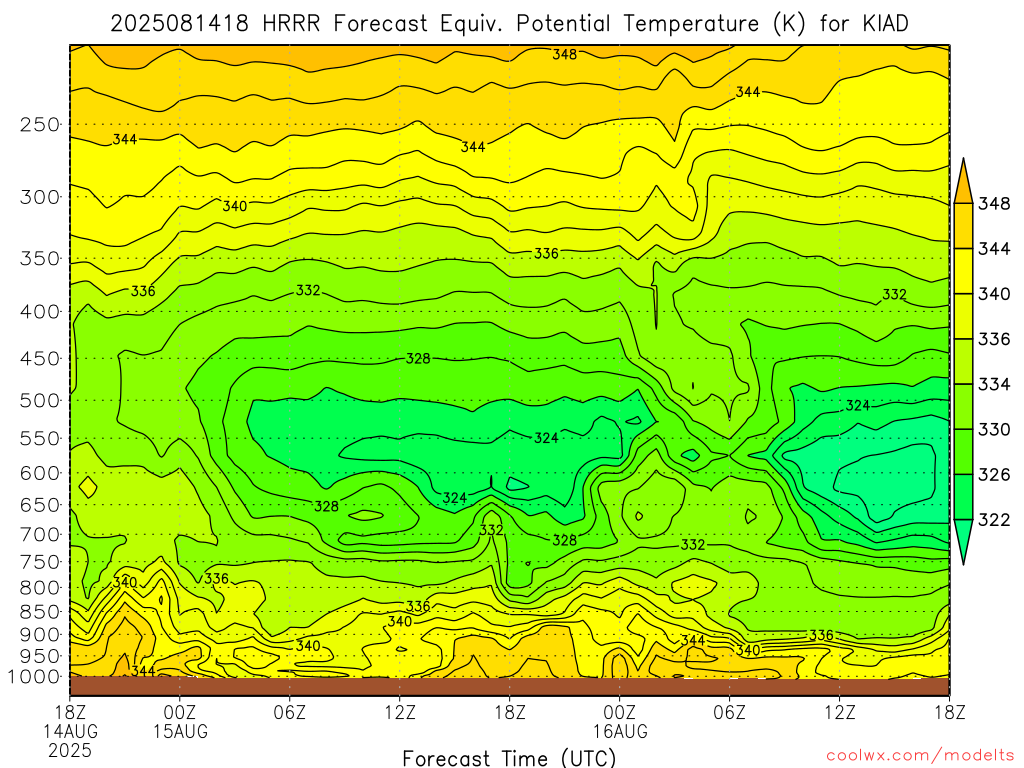The width and height of the screenshot is (1024, 768).
Task: Select the 750 pressure axis label
Action: [x=39, y=562]
